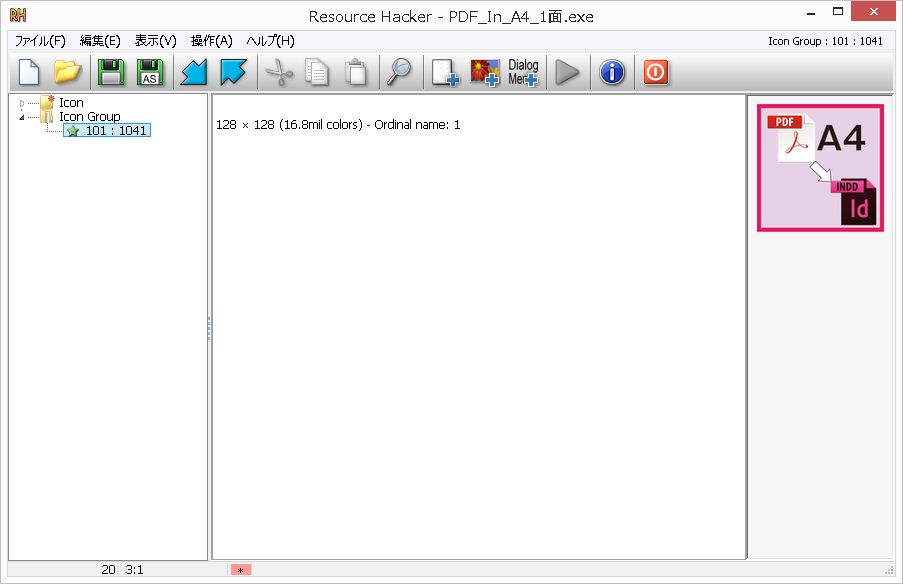Collapse the Icon Group tree node

[22, 117]
